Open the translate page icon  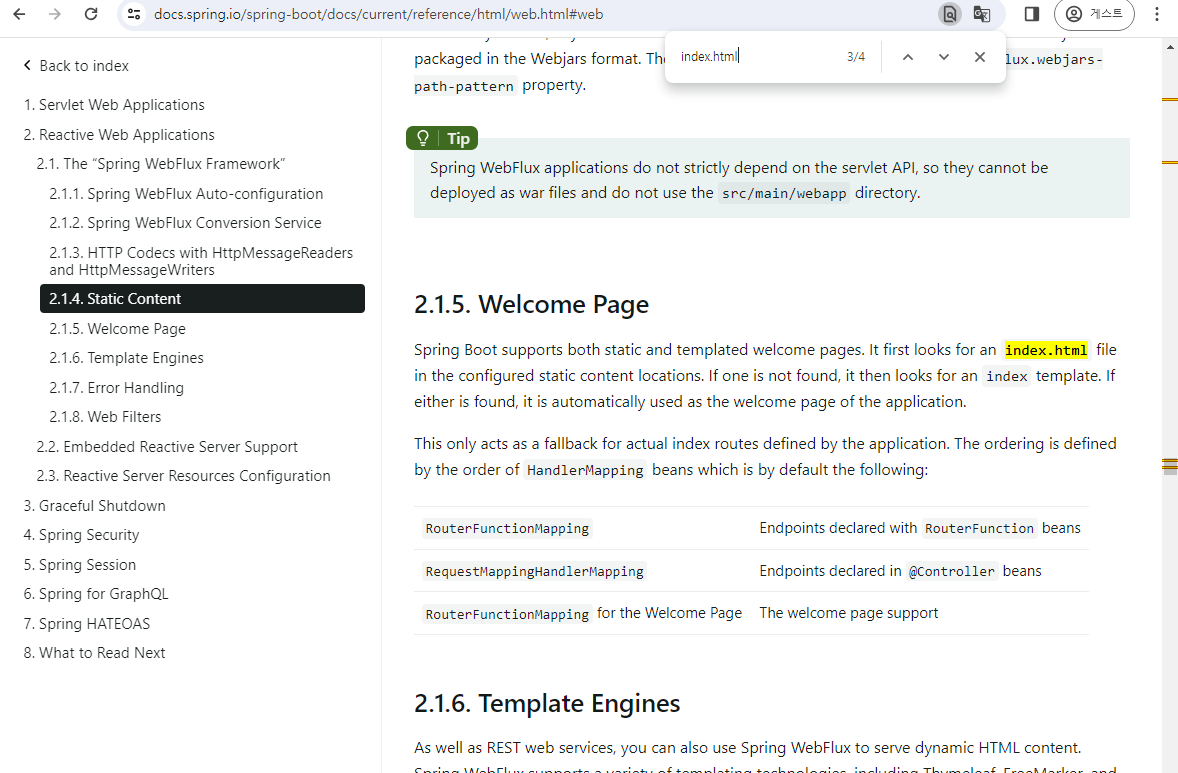(x=981, y=14)
